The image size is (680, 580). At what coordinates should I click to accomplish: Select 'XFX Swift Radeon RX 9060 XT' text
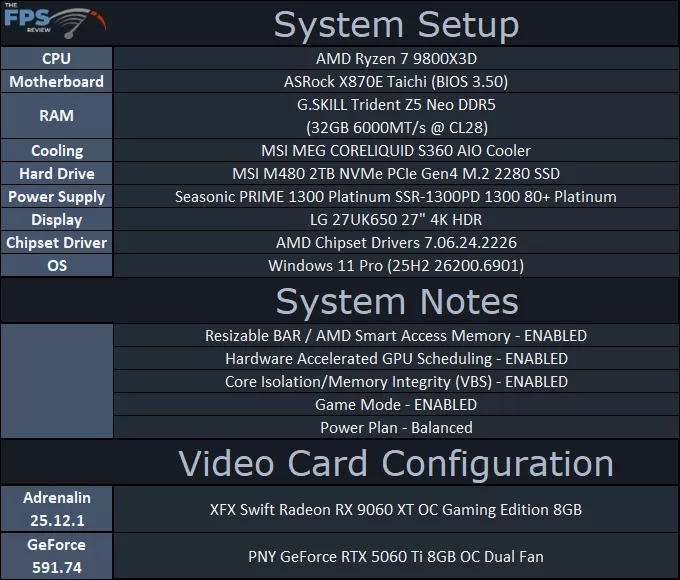[x=312, y=509]
